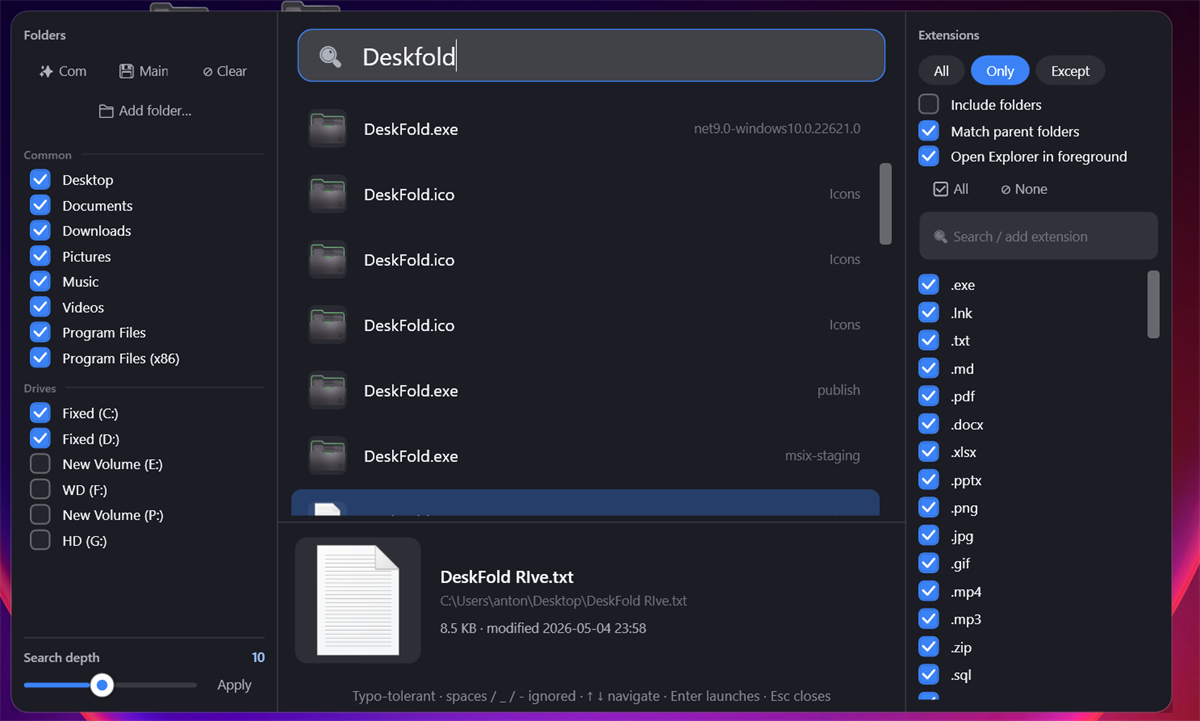
Task: Uncheck the .gif extension
Action: pos(929,563)
